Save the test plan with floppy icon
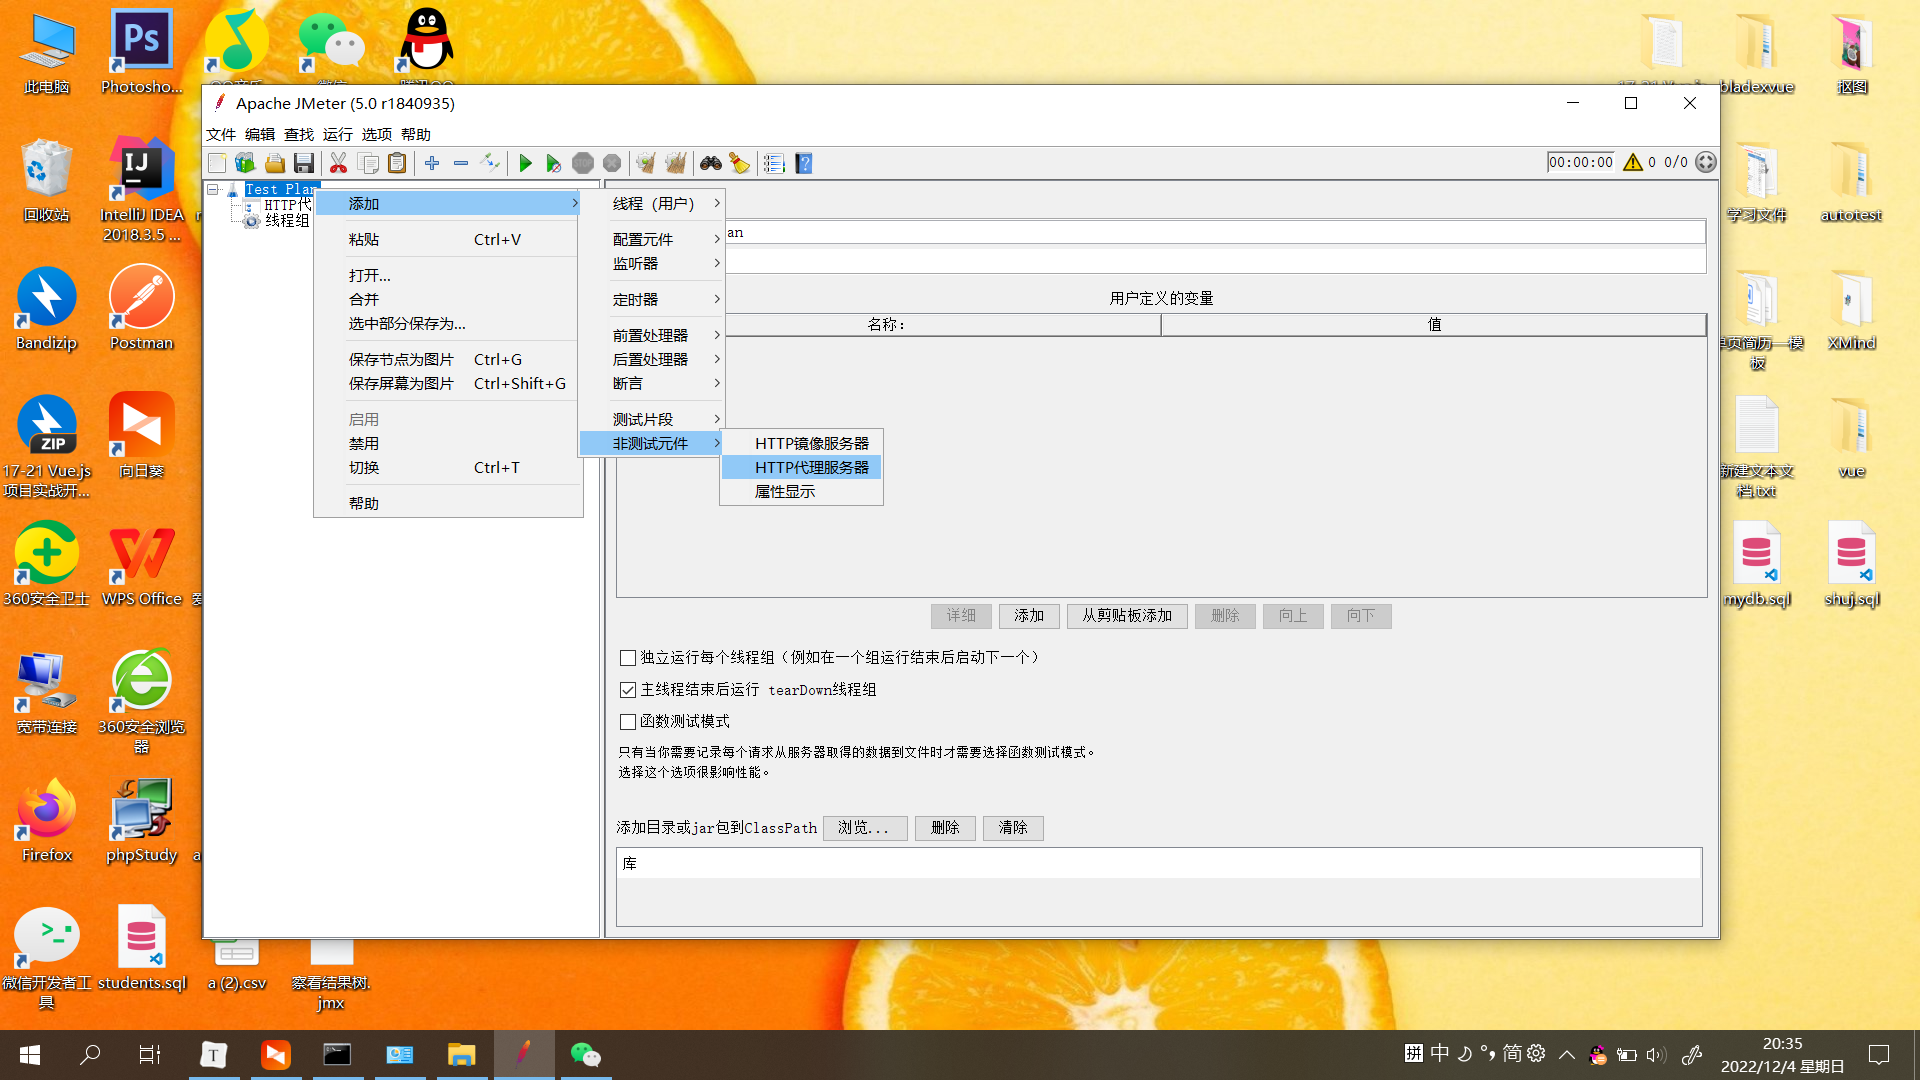The image size is (1920, 1080). 304,163
